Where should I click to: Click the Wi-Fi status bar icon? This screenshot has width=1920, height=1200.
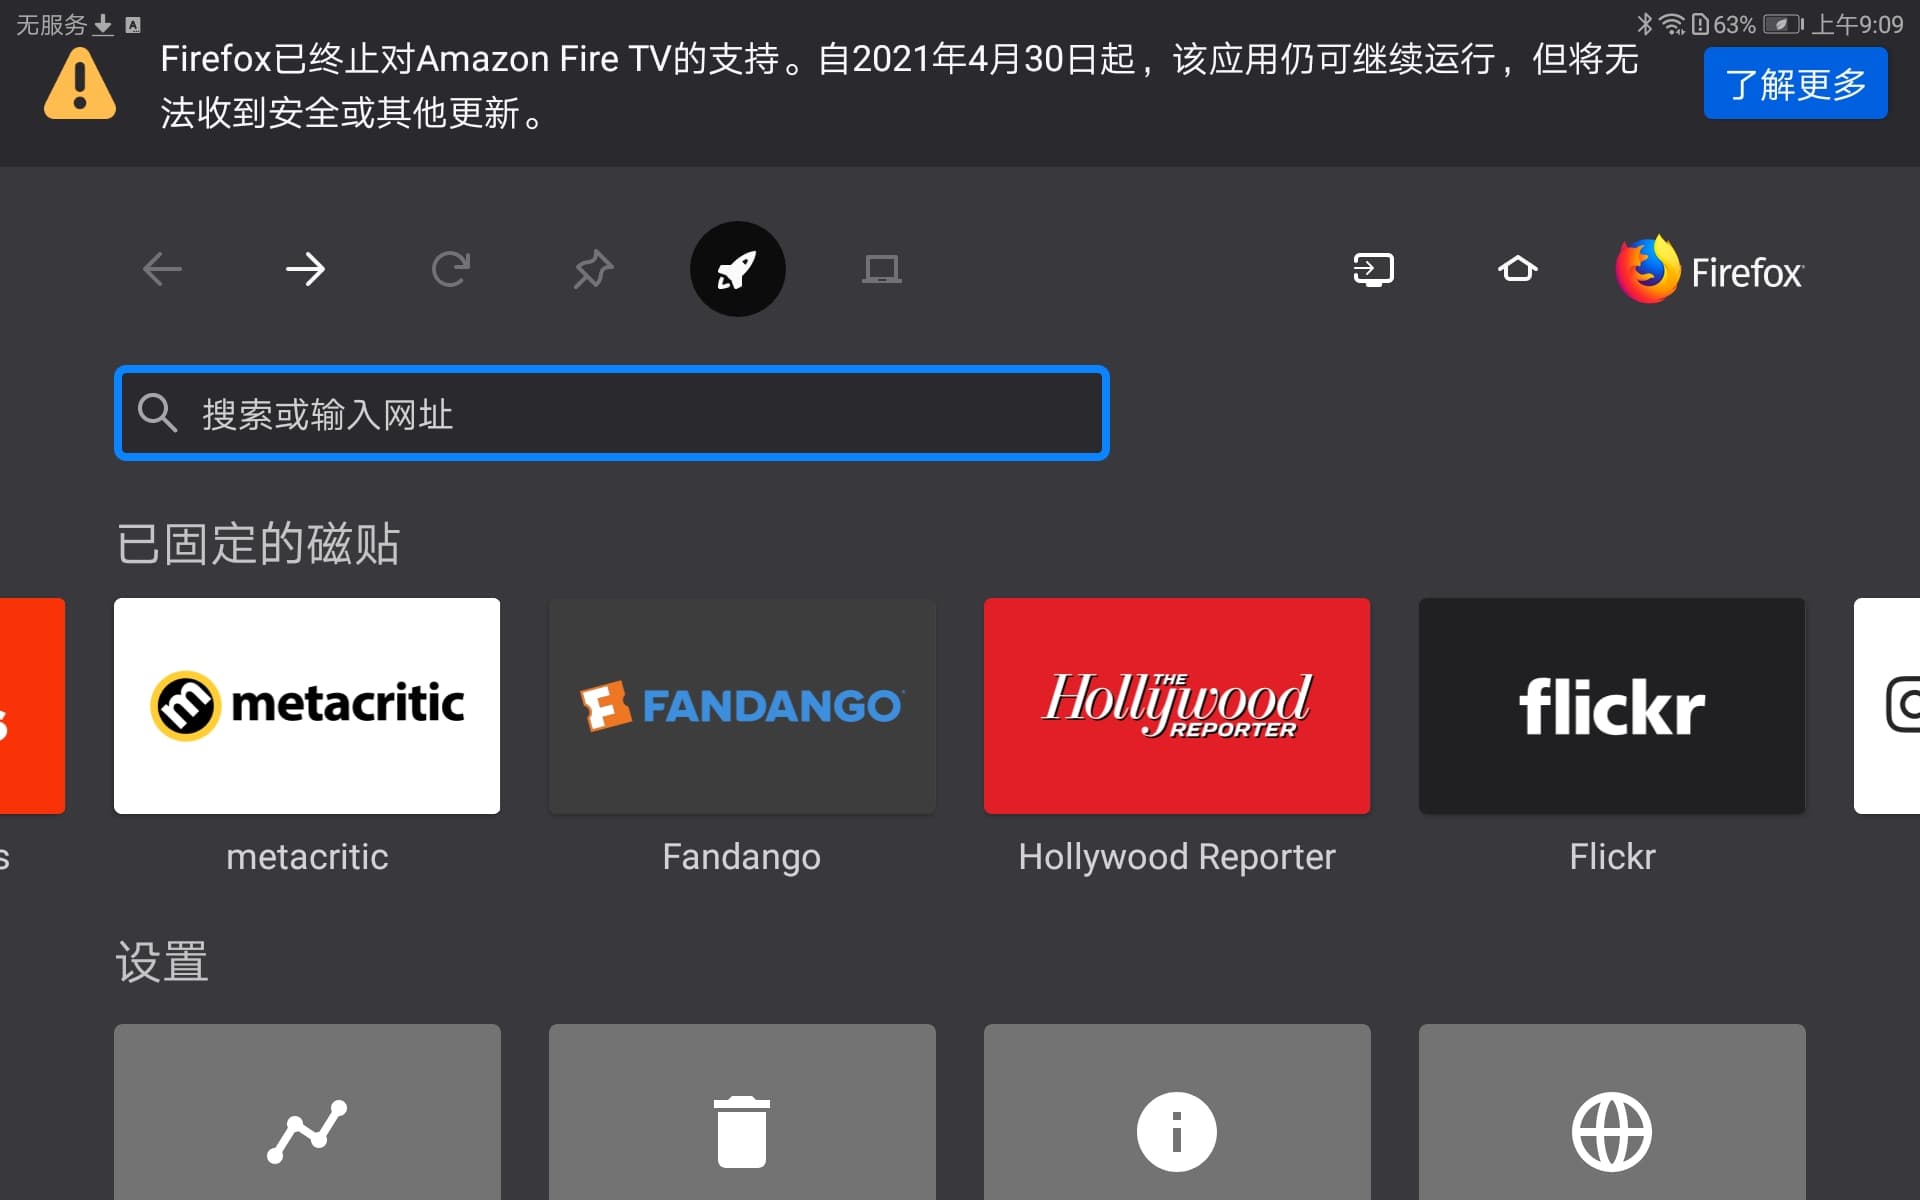[1672, 23]
